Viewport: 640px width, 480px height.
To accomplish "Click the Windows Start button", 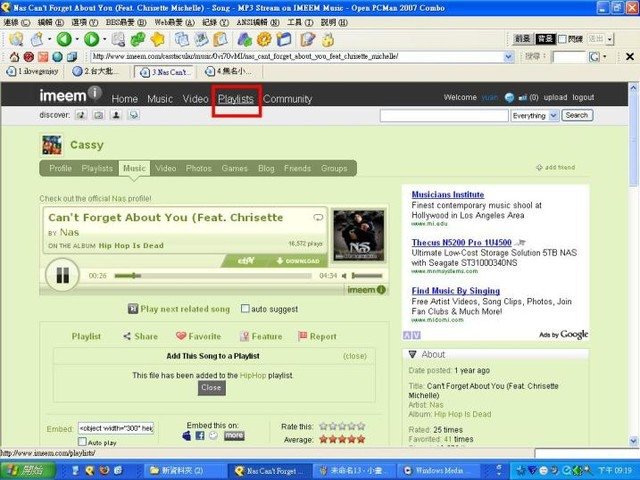I will pyautogui.click(x=27, y=470).
